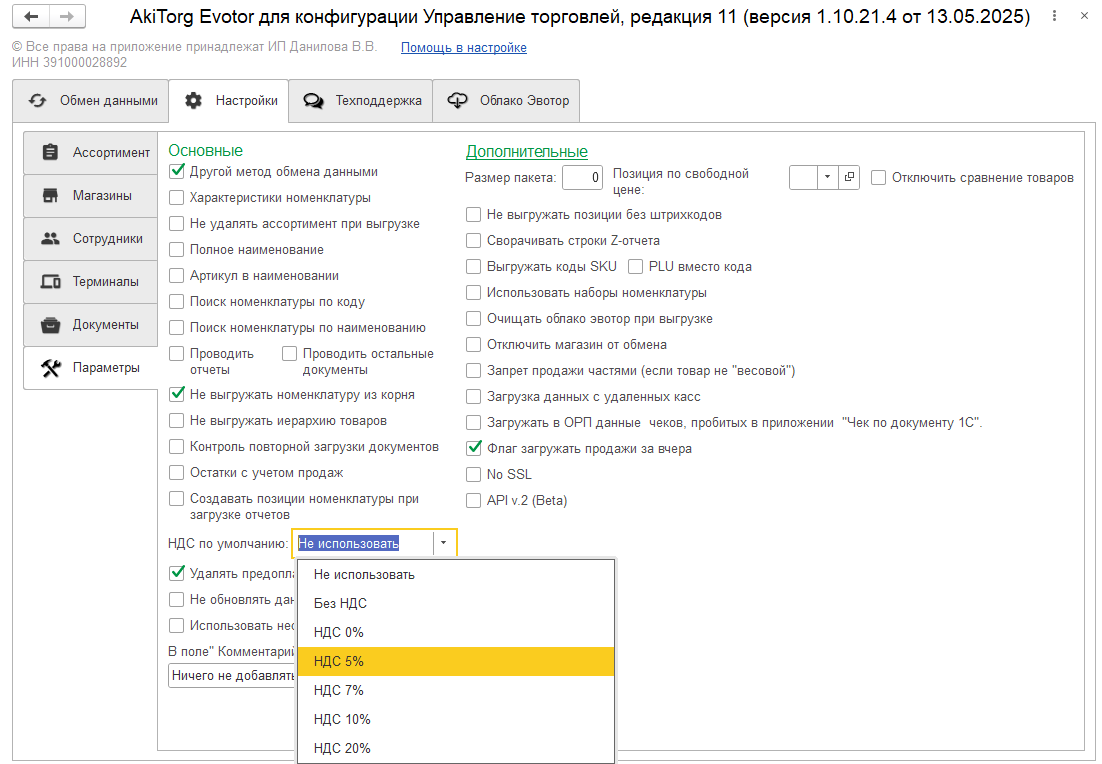Enable Проводить отчеты checkbox
Image resolution: width=1102 pixels, height=764 pixels.
[177, 354]
